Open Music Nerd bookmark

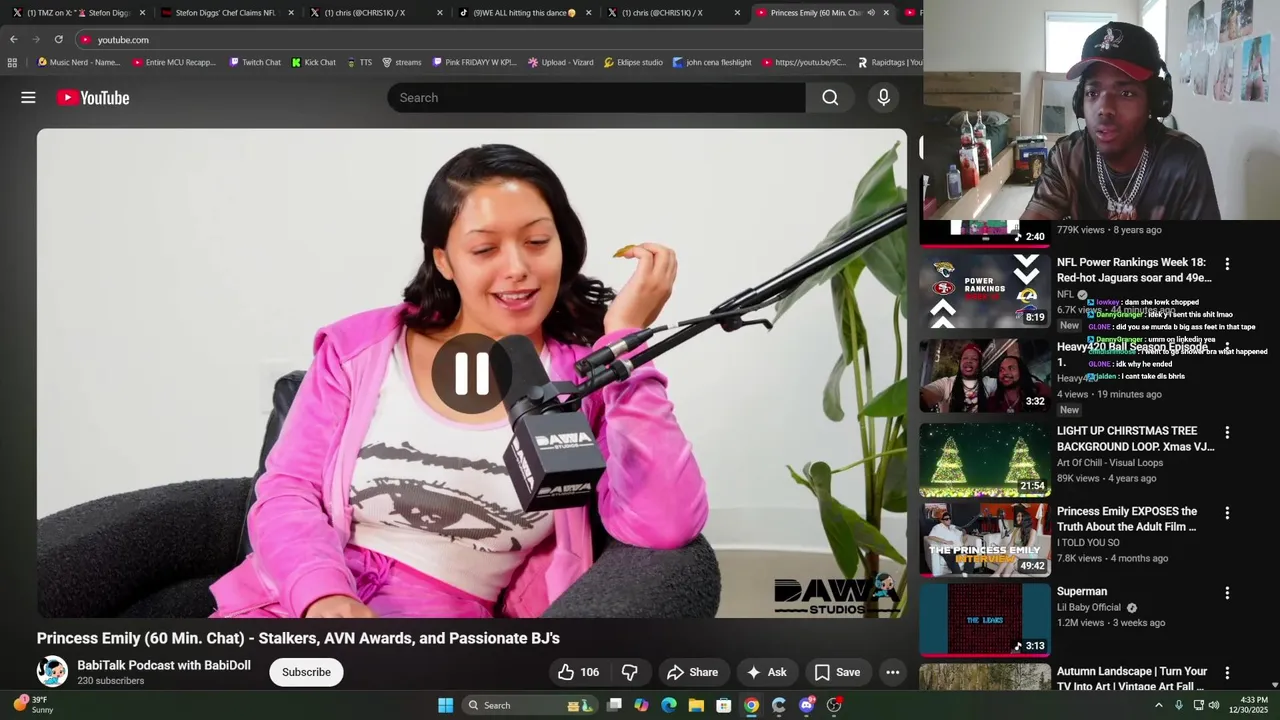pos(78,62)
